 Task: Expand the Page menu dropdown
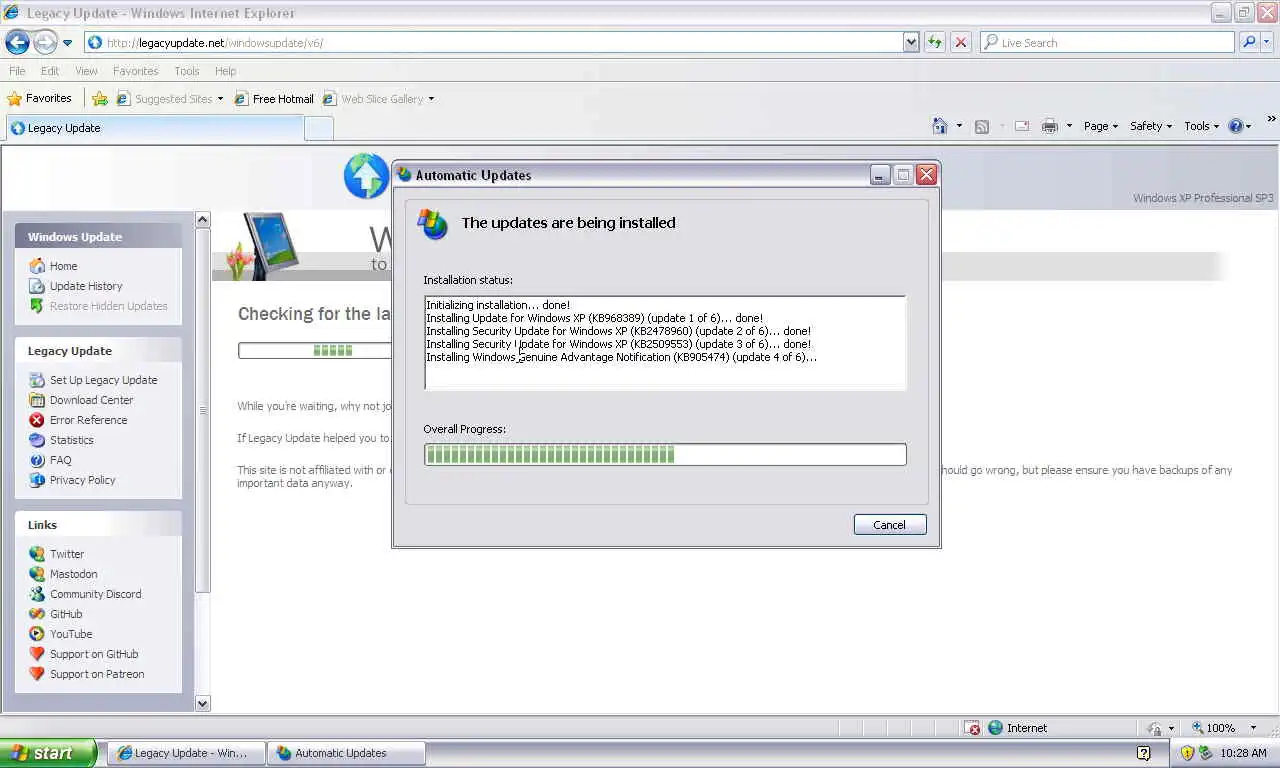[1101, 126]
